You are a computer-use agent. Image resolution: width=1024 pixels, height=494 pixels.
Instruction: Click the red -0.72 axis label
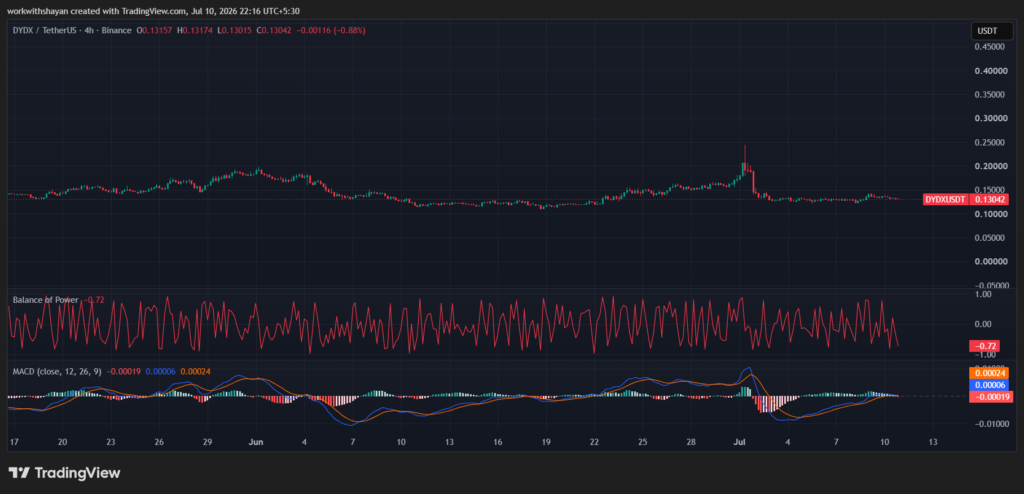(984, 346)
